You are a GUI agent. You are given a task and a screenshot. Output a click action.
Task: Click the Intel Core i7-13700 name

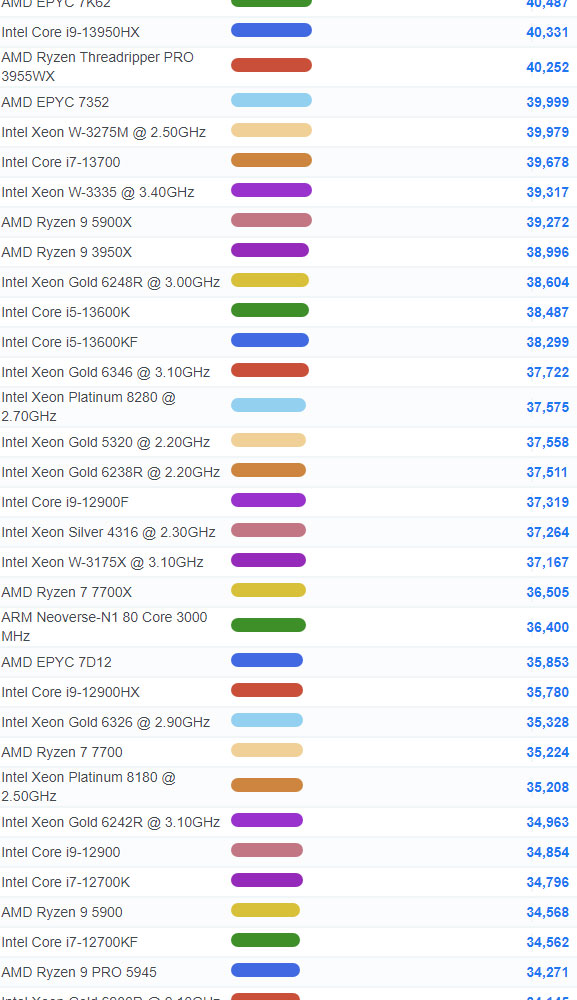coord(61,162)
